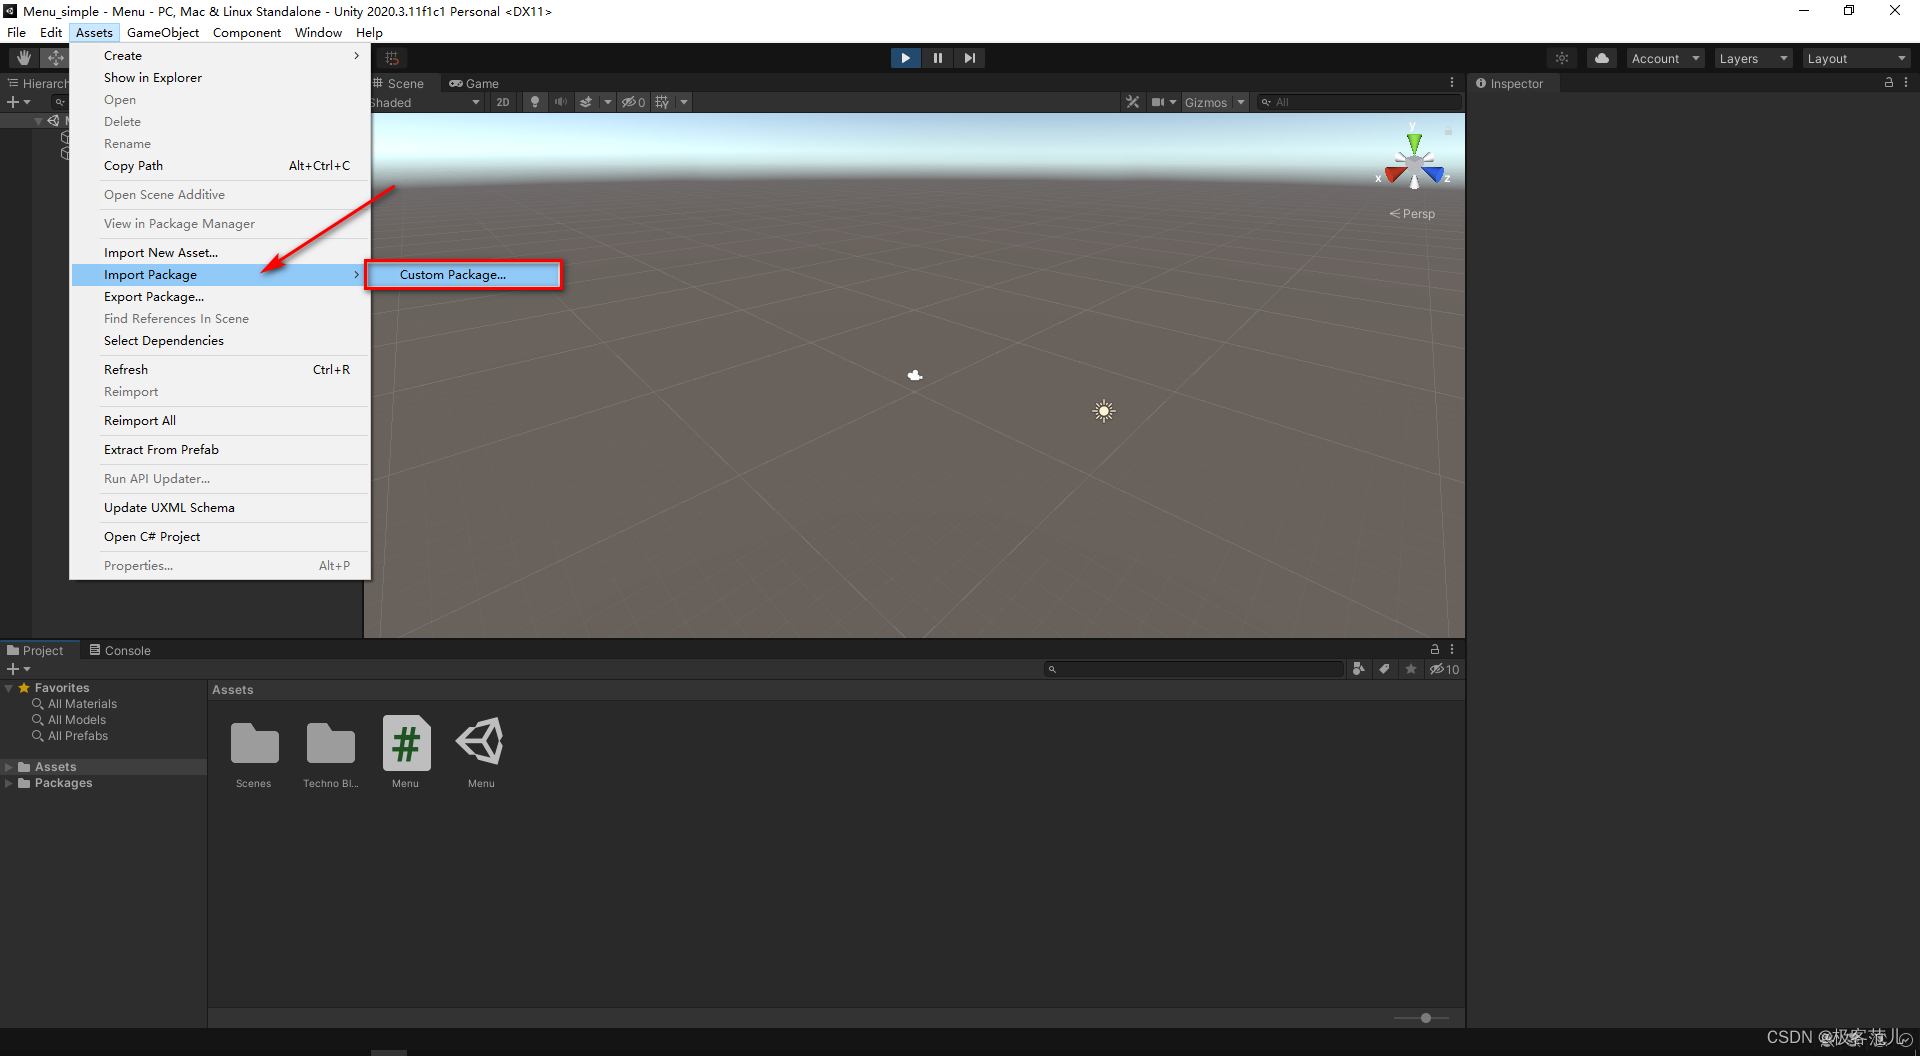Image resolution: width=1920 pixels, height=1056 pixels.
Task: Open Gizmos dropdown arrow
Action: 1241,102
